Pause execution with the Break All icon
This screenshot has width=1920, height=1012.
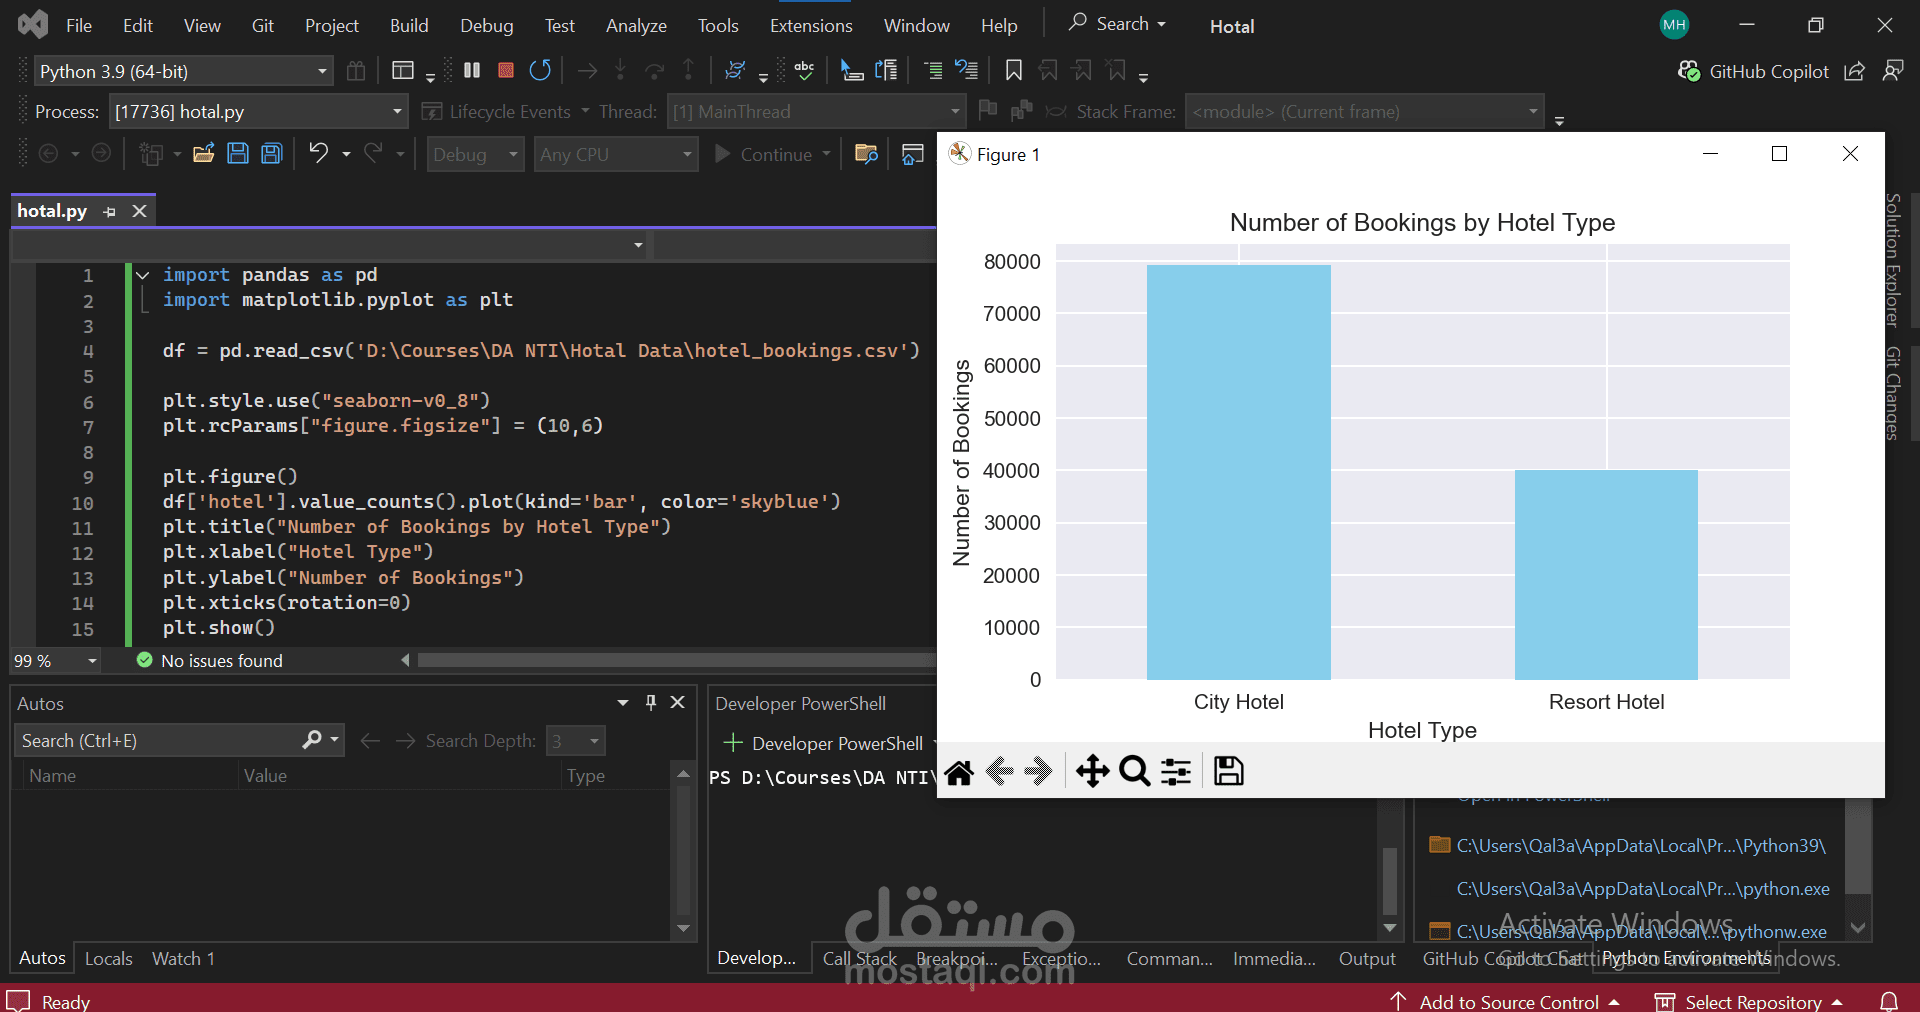coord(472,70)
